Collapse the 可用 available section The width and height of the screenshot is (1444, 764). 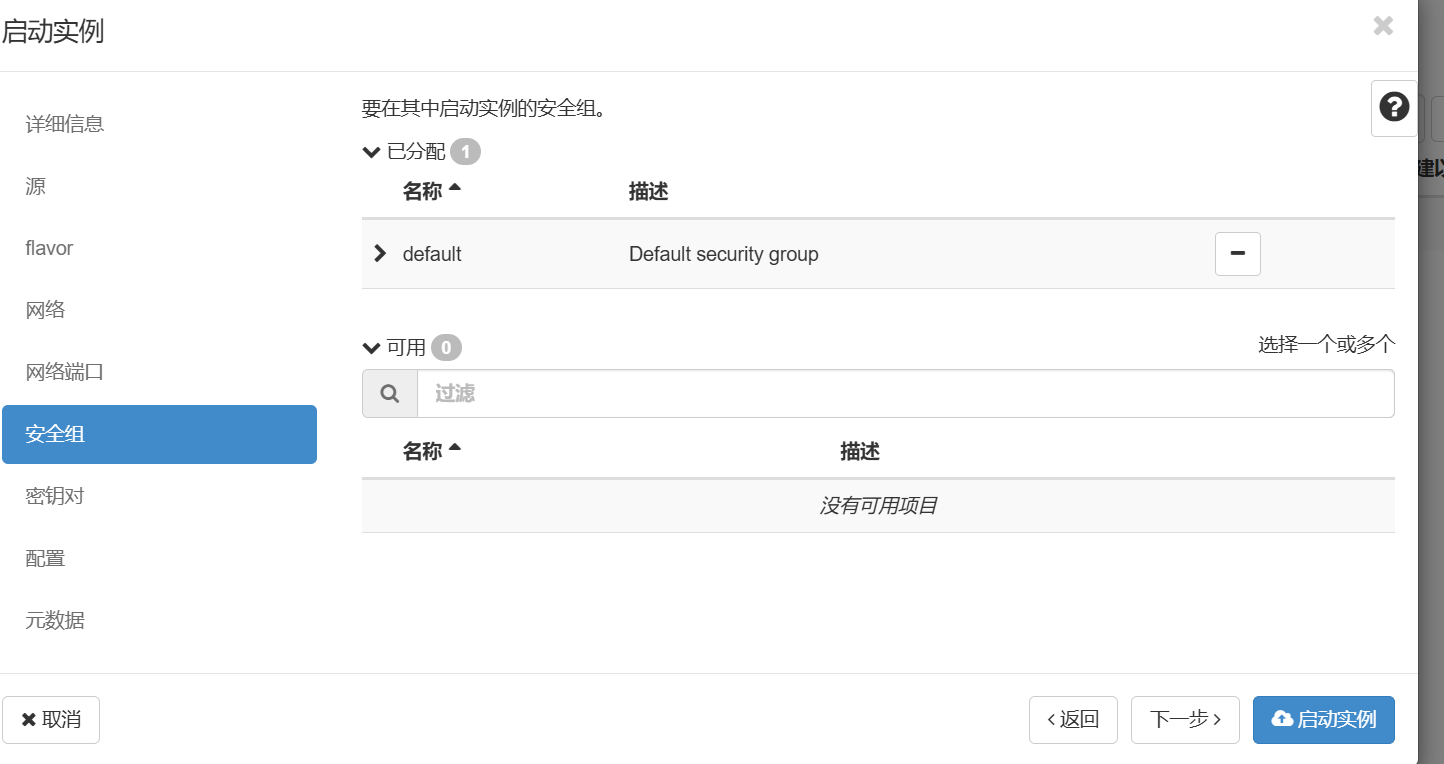(x=395, y=348)
